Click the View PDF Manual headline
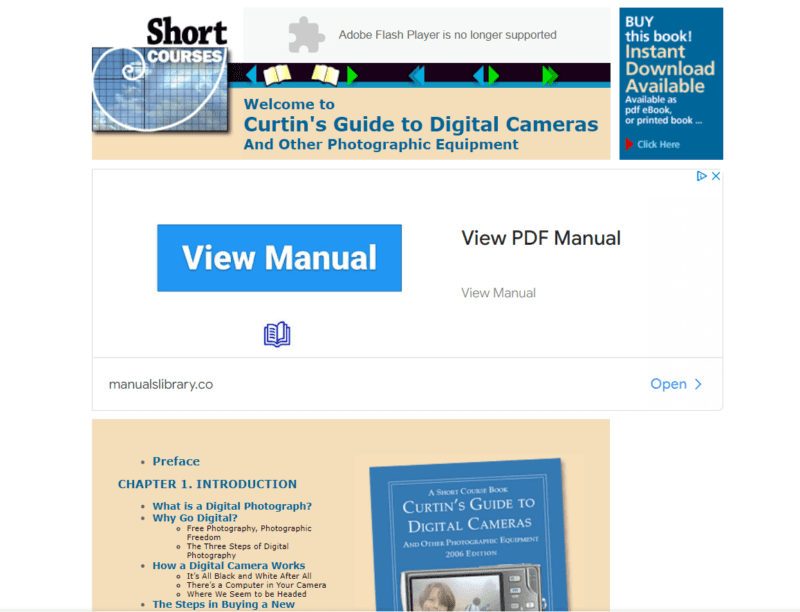800x612 pixels. tap(541, 238)
